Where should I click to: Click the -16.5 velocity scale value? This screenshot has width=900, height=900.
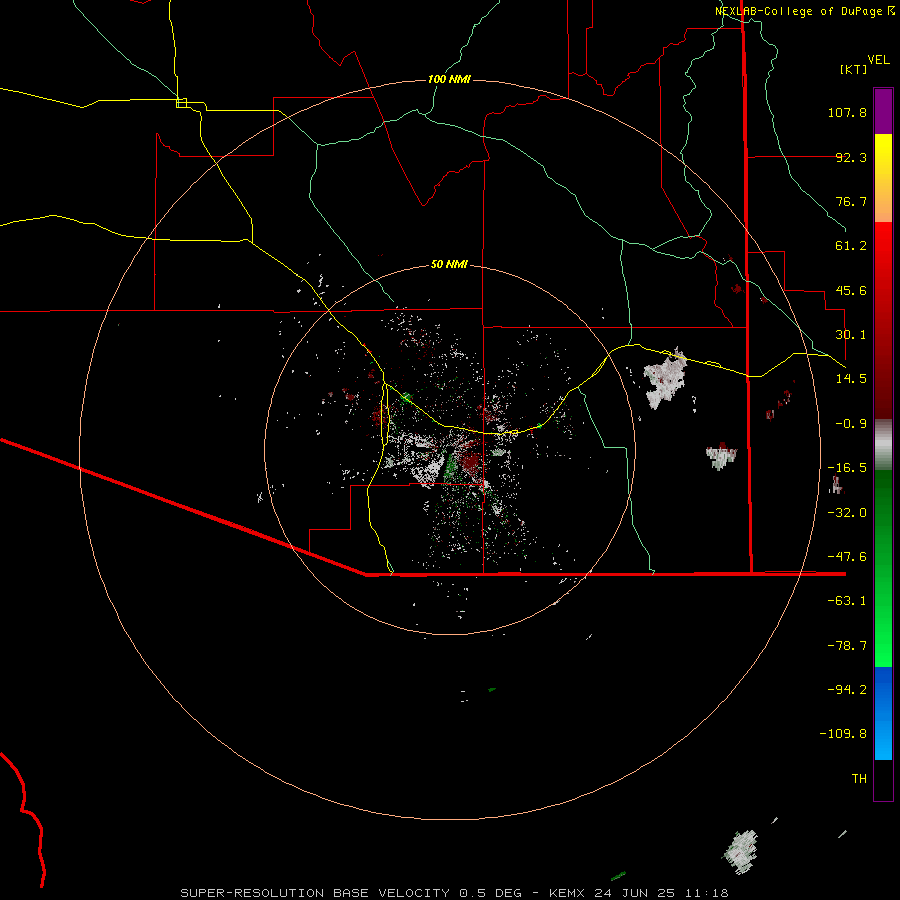point(847,468)
